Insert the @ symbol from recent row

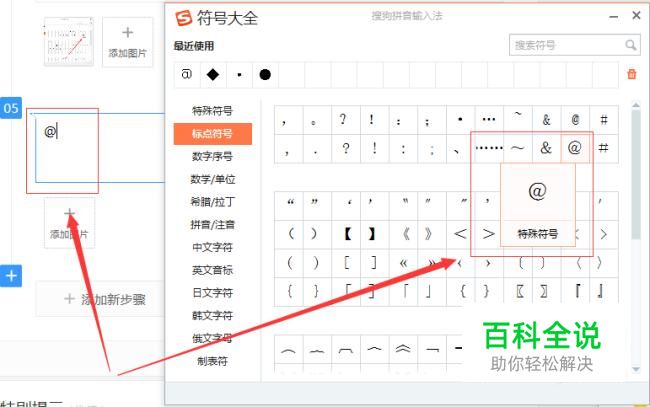click(x=187, y=75)
